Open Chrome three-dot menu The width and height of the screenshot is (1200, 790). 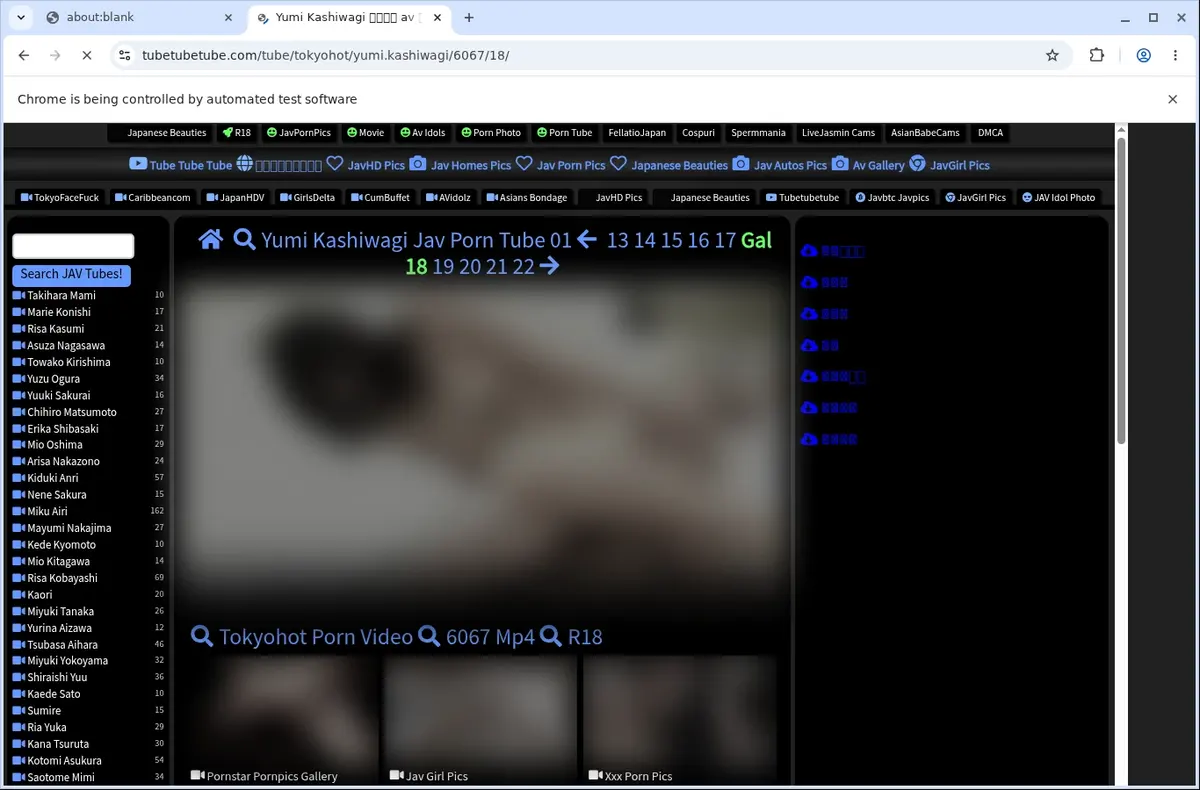coord(1175,56)
